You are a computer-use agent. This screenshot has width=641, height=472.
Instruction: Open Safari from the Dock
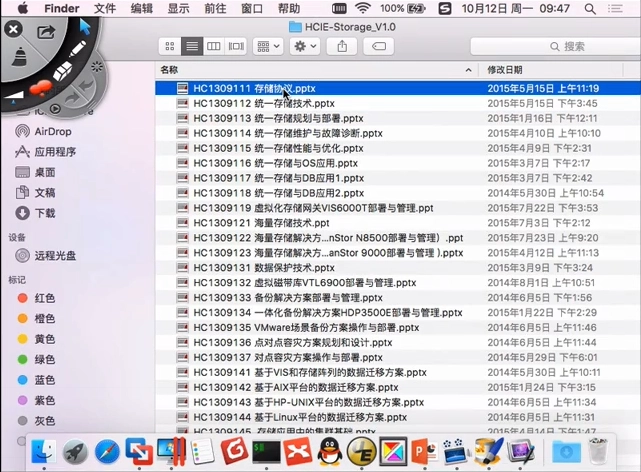click(107, 452)
